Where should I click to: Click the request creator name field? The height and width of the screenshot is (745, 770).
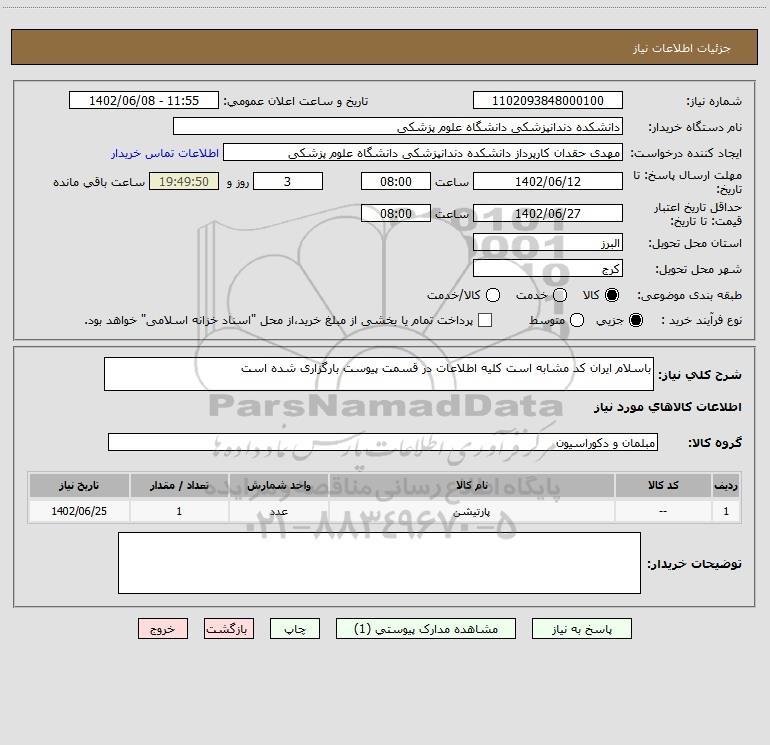coord(423,153)
